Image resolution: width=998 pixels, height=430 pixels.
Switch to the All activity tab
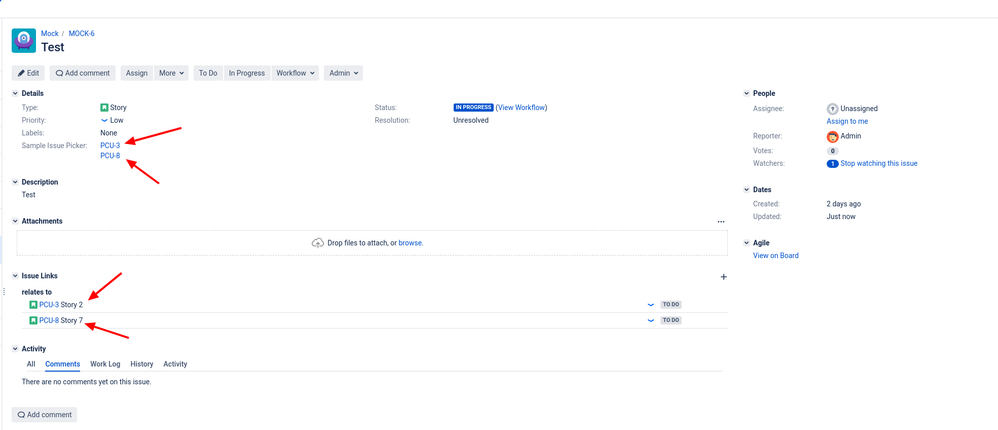[x=31, y=364]
